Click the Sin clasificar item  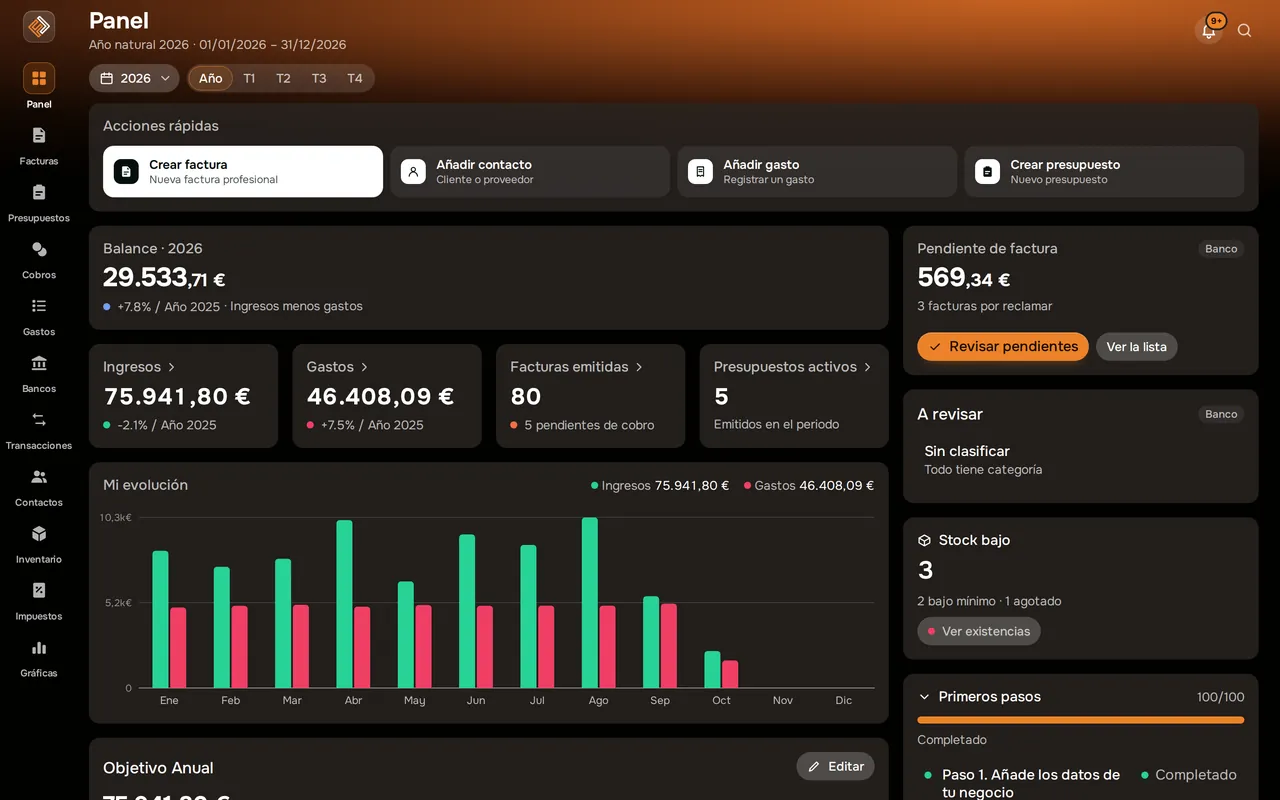984,460
